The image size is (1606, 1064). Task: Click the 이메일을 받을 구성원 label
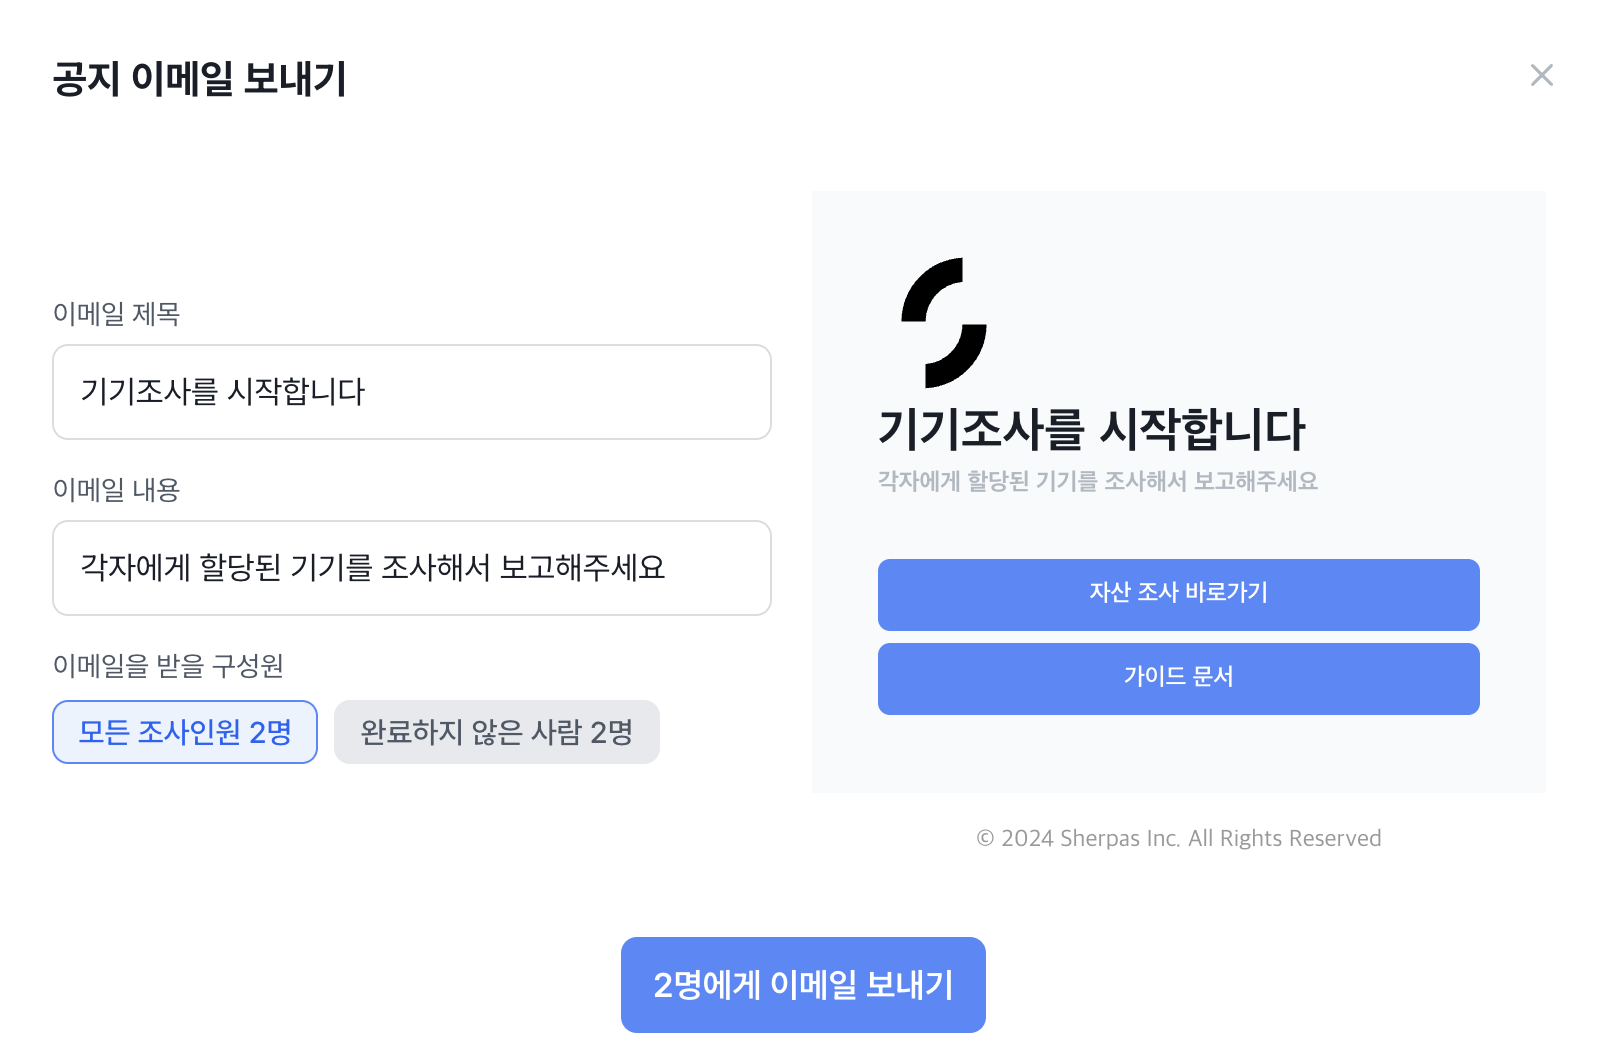pos(168,666)
